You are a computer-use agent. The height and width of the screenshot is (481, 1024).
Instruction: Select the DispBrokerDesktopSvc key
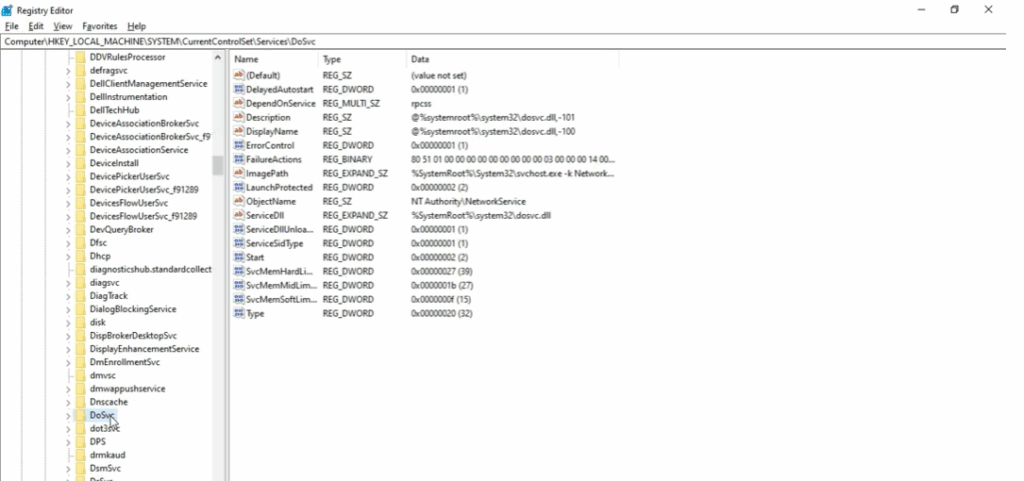(133, 335)
